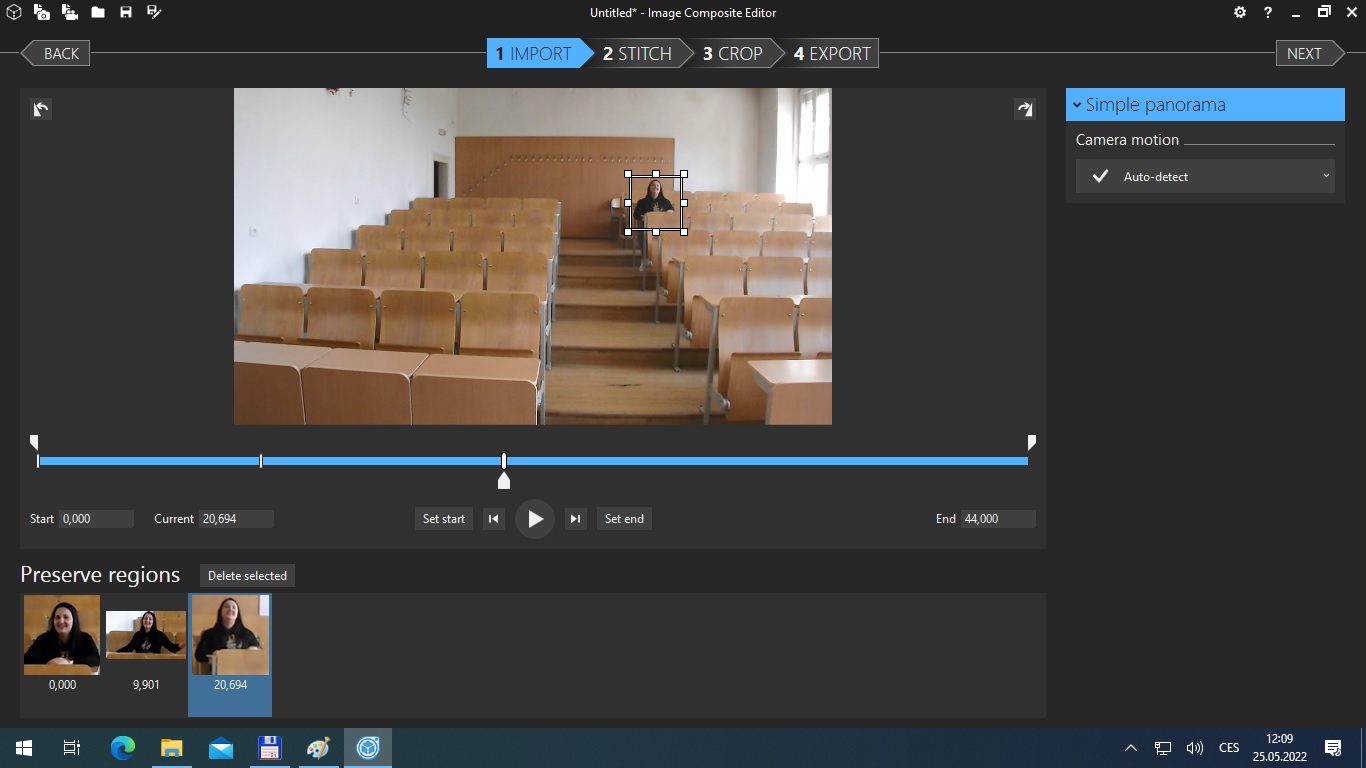Open the Auto-detect camera motion dropdown
This screenshot has width=1366, height=768.
point(1205,176)
